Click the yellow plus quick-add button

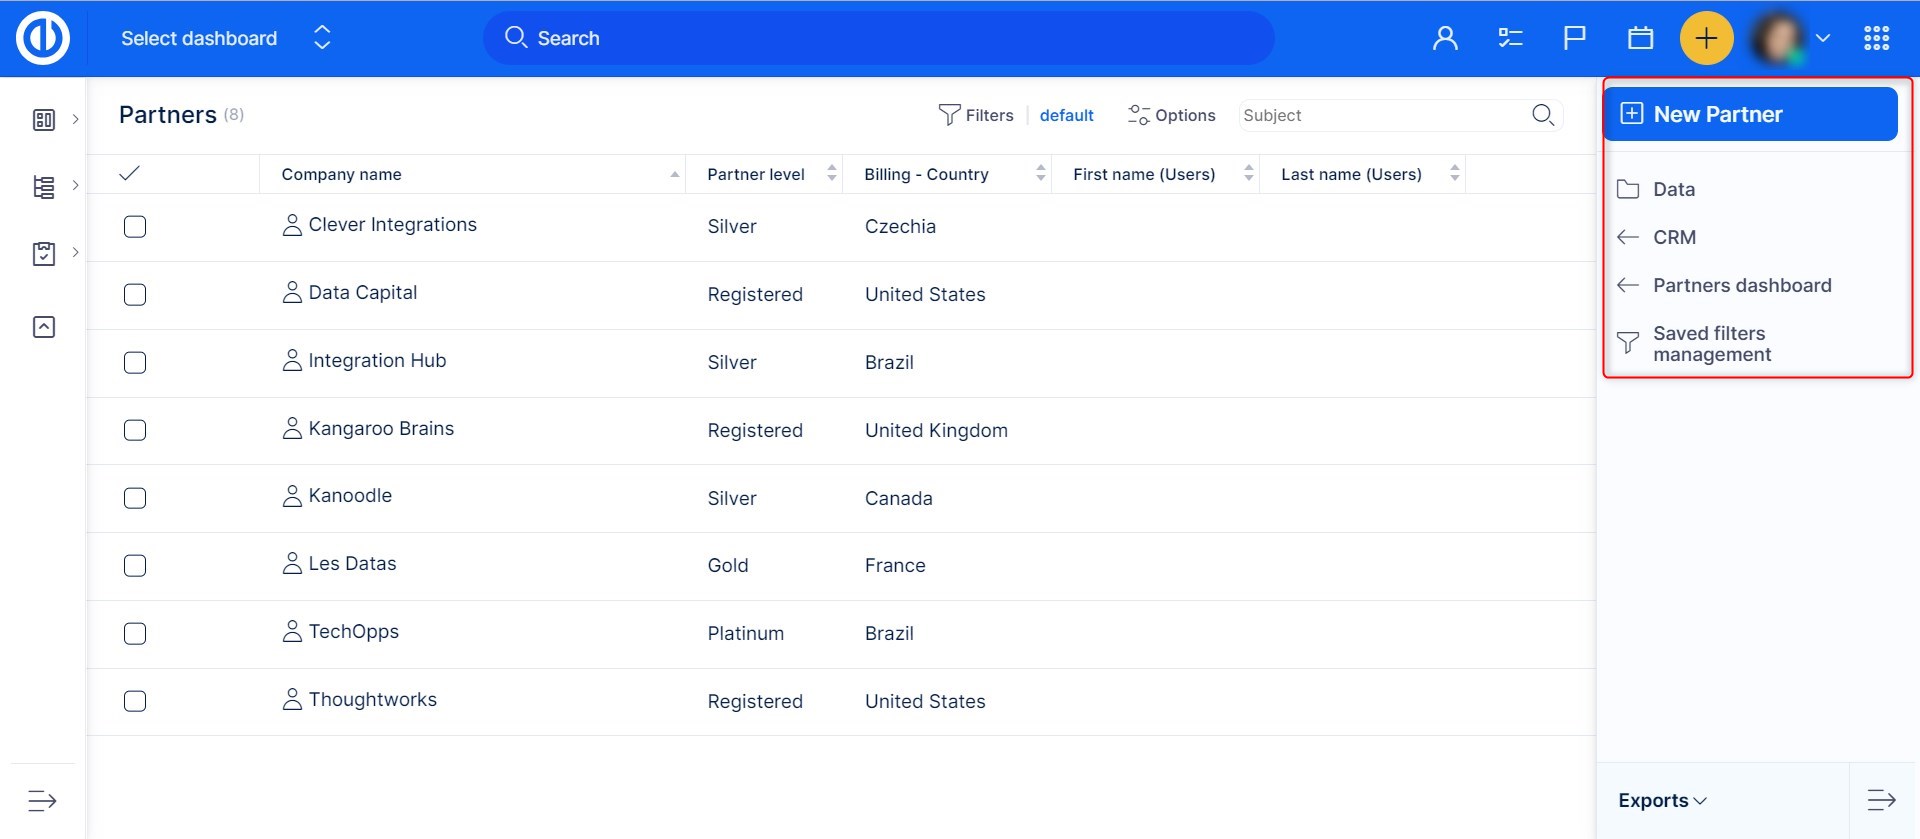(1706, 38)
